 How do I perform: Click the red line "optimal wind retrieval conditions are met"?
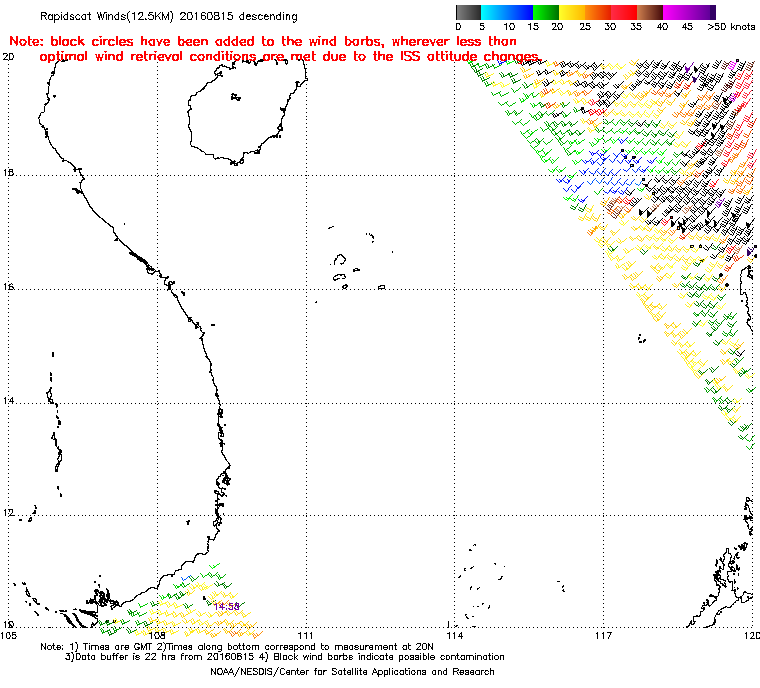pos(289,57)
